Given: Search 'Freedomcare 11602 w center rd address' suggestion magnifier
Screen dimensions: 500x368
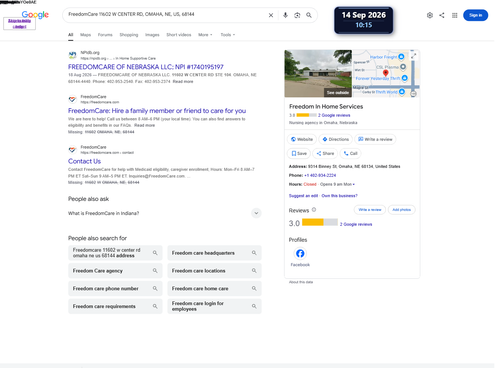Looking at the screenshot, I should pos(155,253).
